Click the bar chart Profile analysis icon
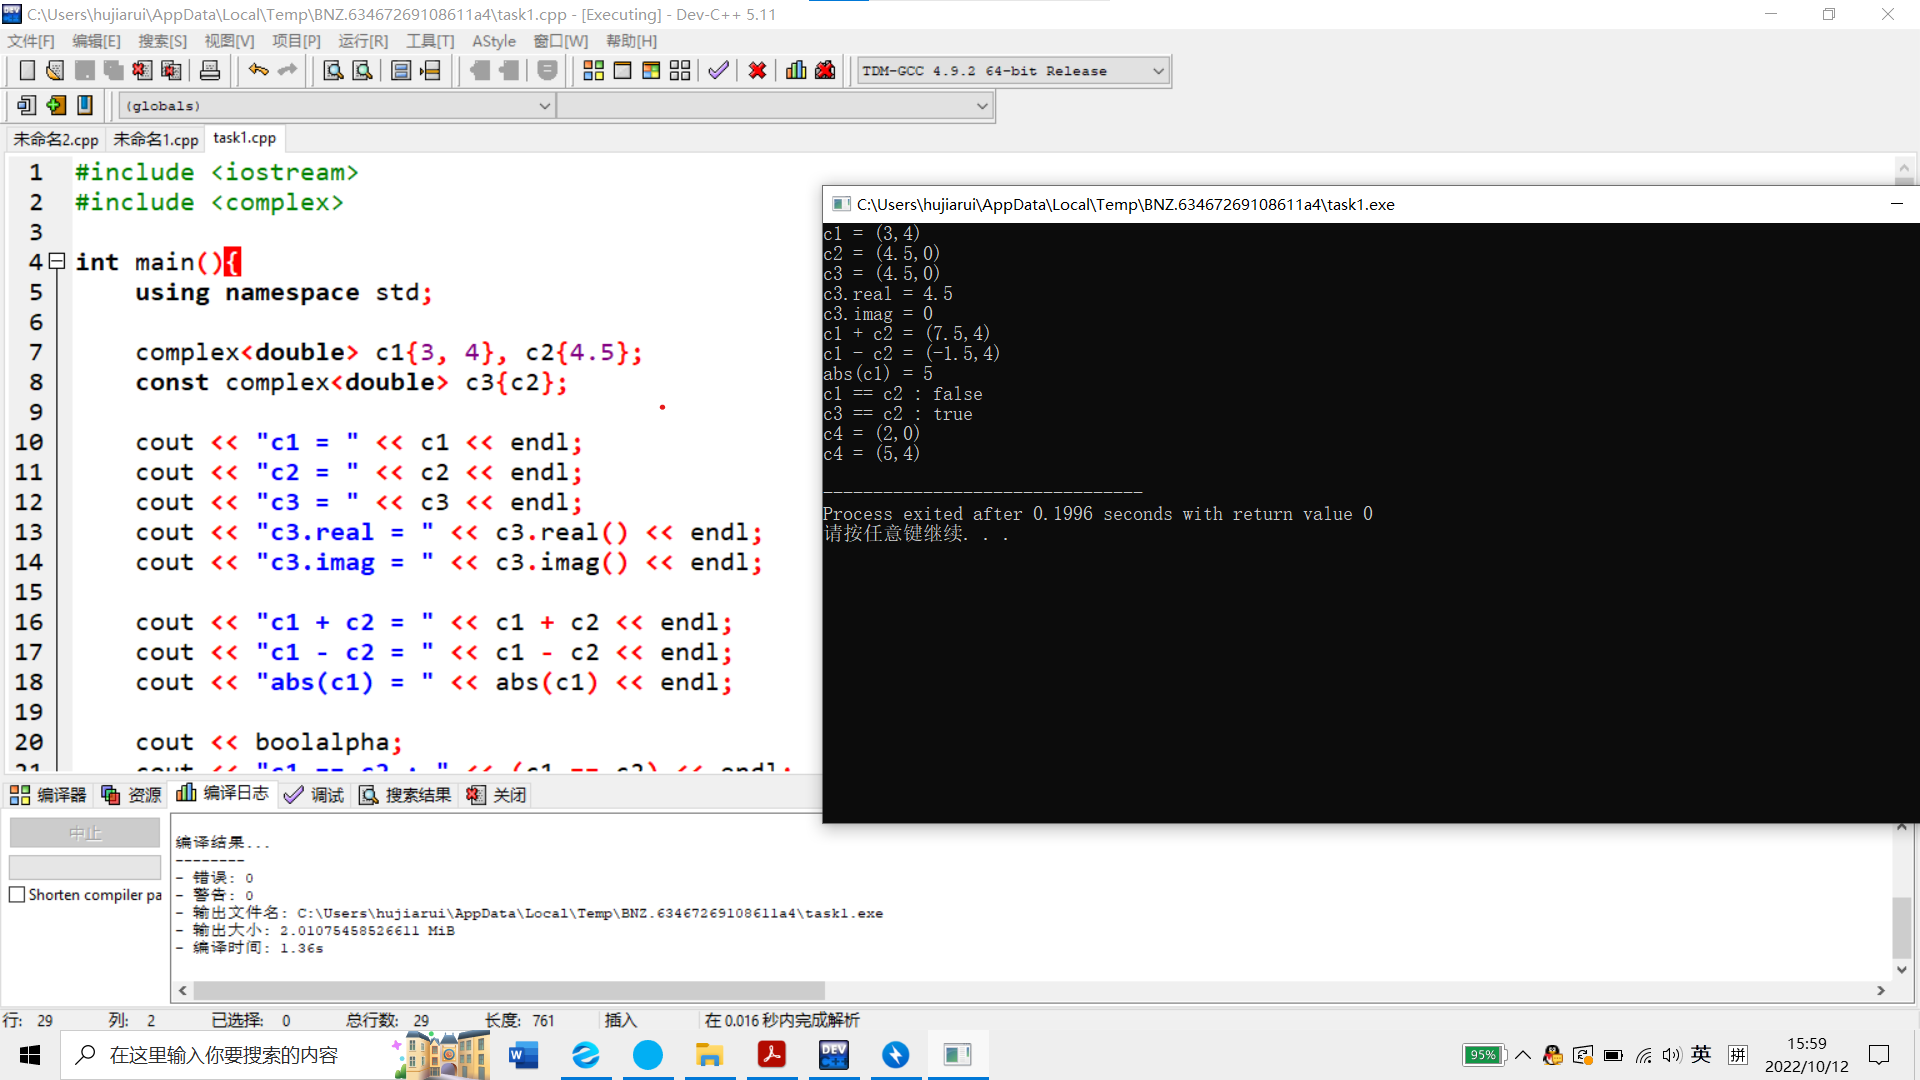The image size is (1920, 1080). [796, 71]
